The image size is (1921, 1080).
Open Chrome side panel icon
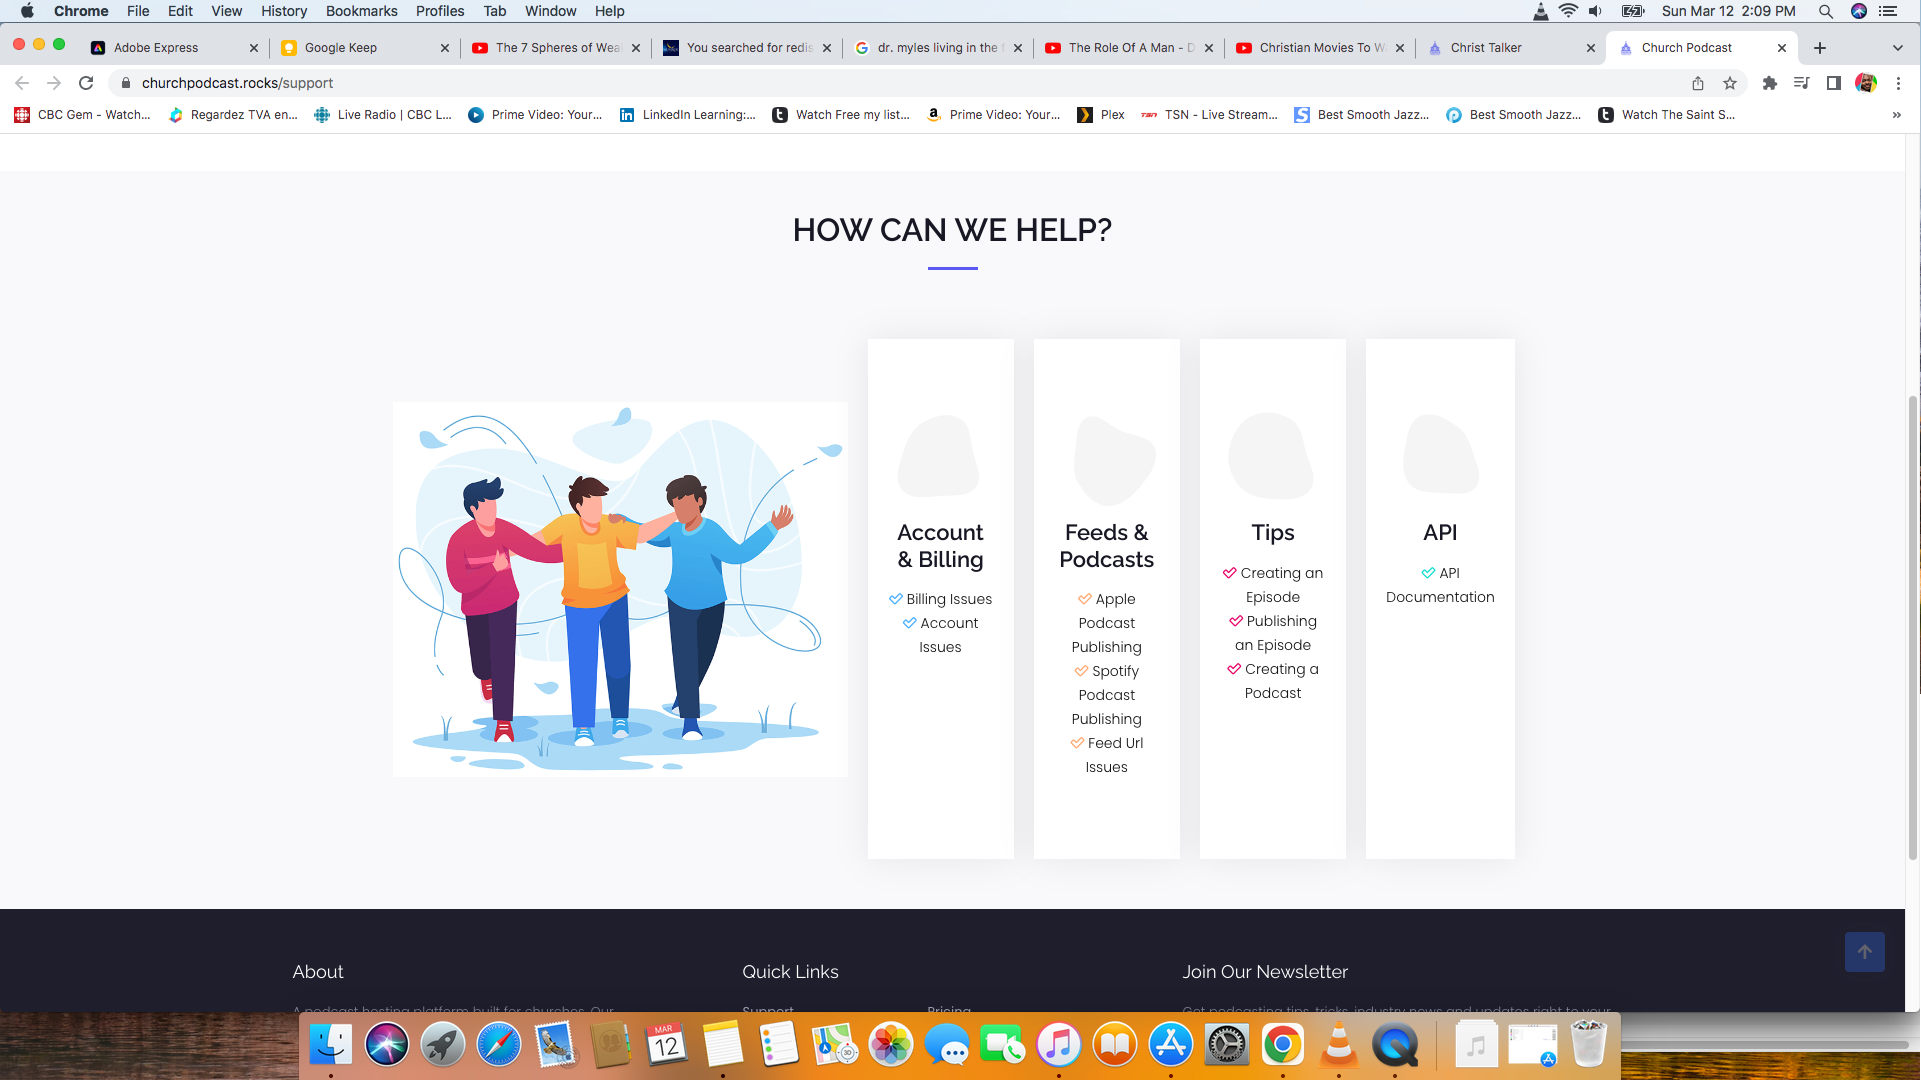(x=1833, y=83)
